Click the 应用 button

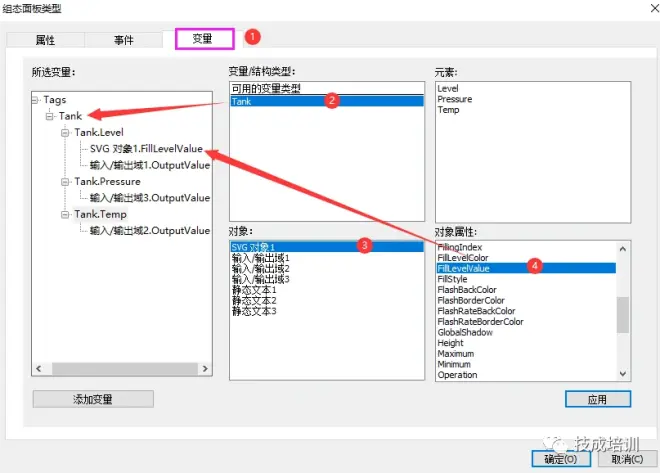[598, 399]
